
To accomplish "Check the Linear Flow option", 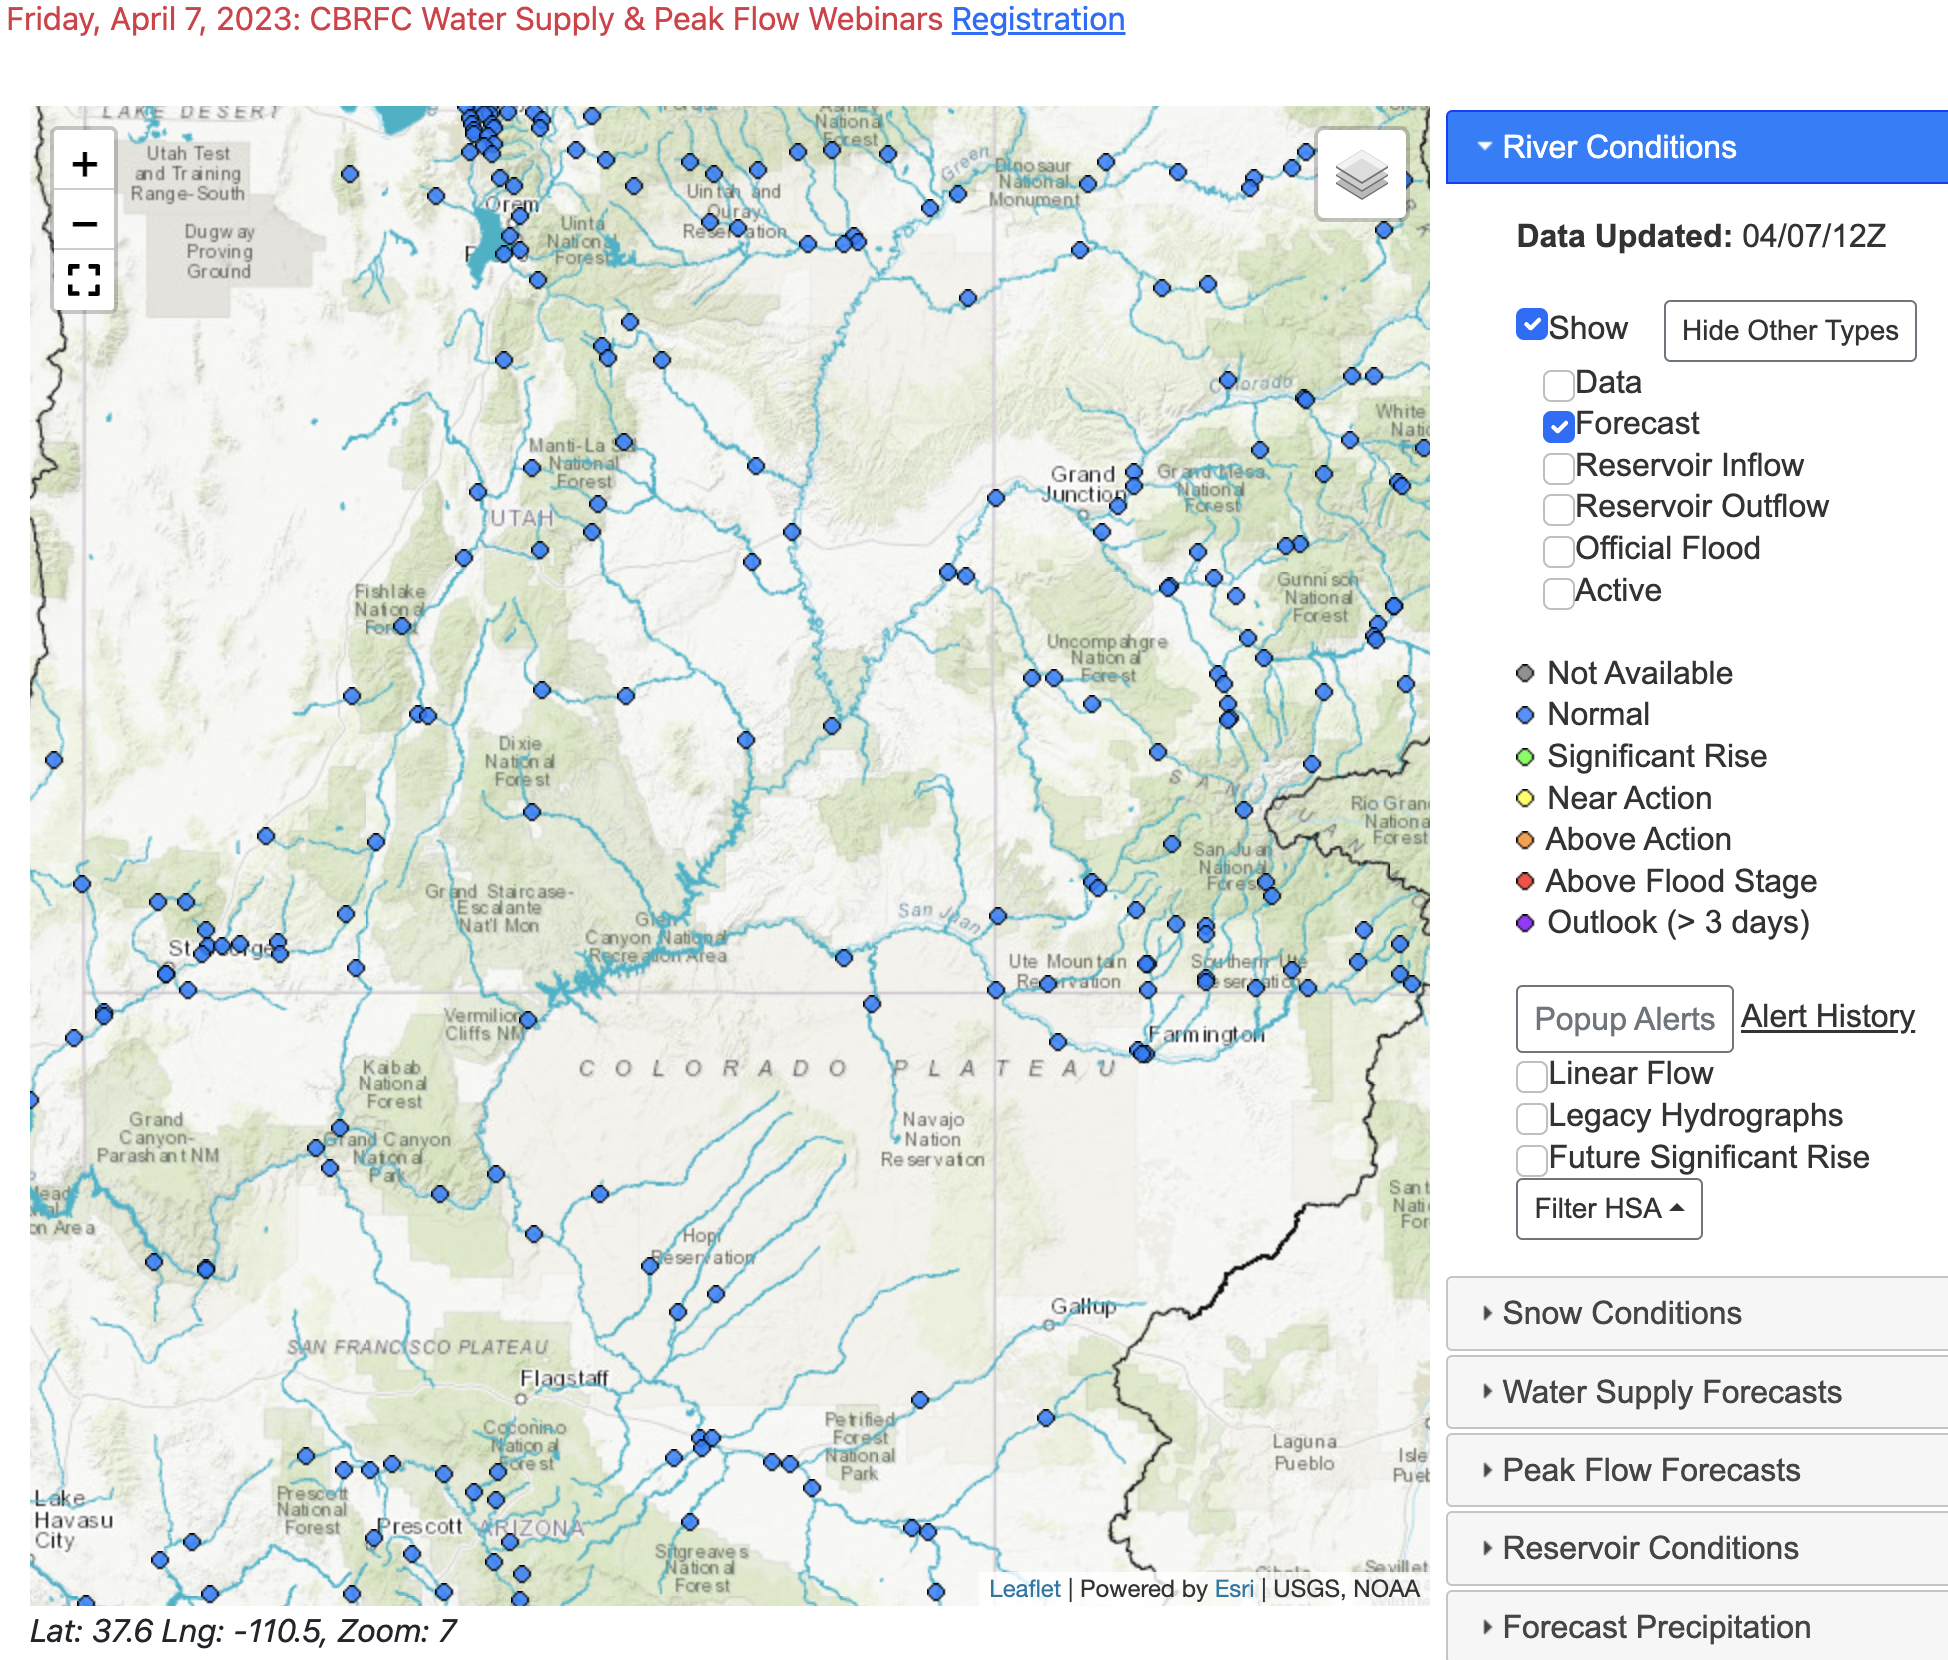I will pyautogui.click(x=1531, y=1076).
